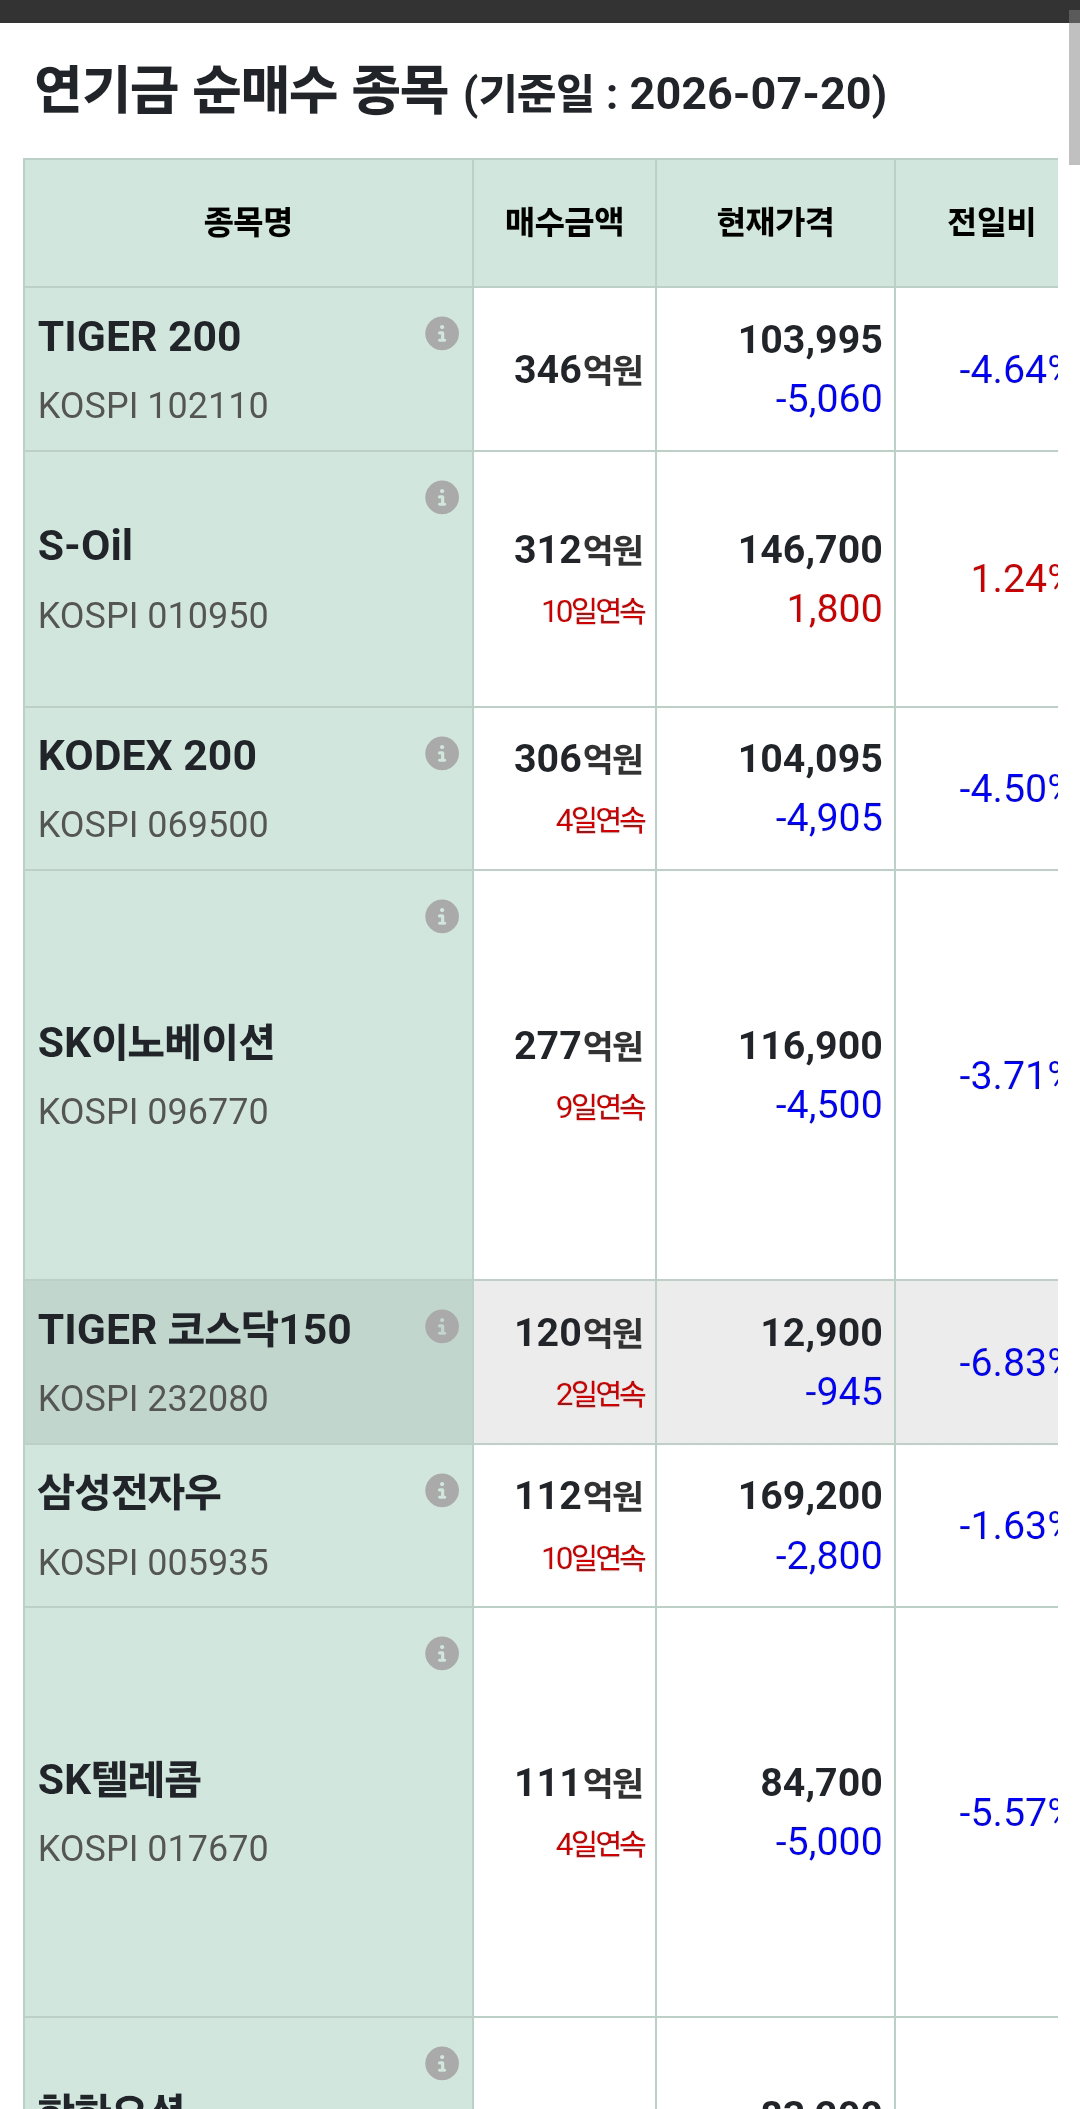Tap the info icon for TIGER 코스닥150
This screenshot has width=1080, height=2109.
[x=442, y=1326]
